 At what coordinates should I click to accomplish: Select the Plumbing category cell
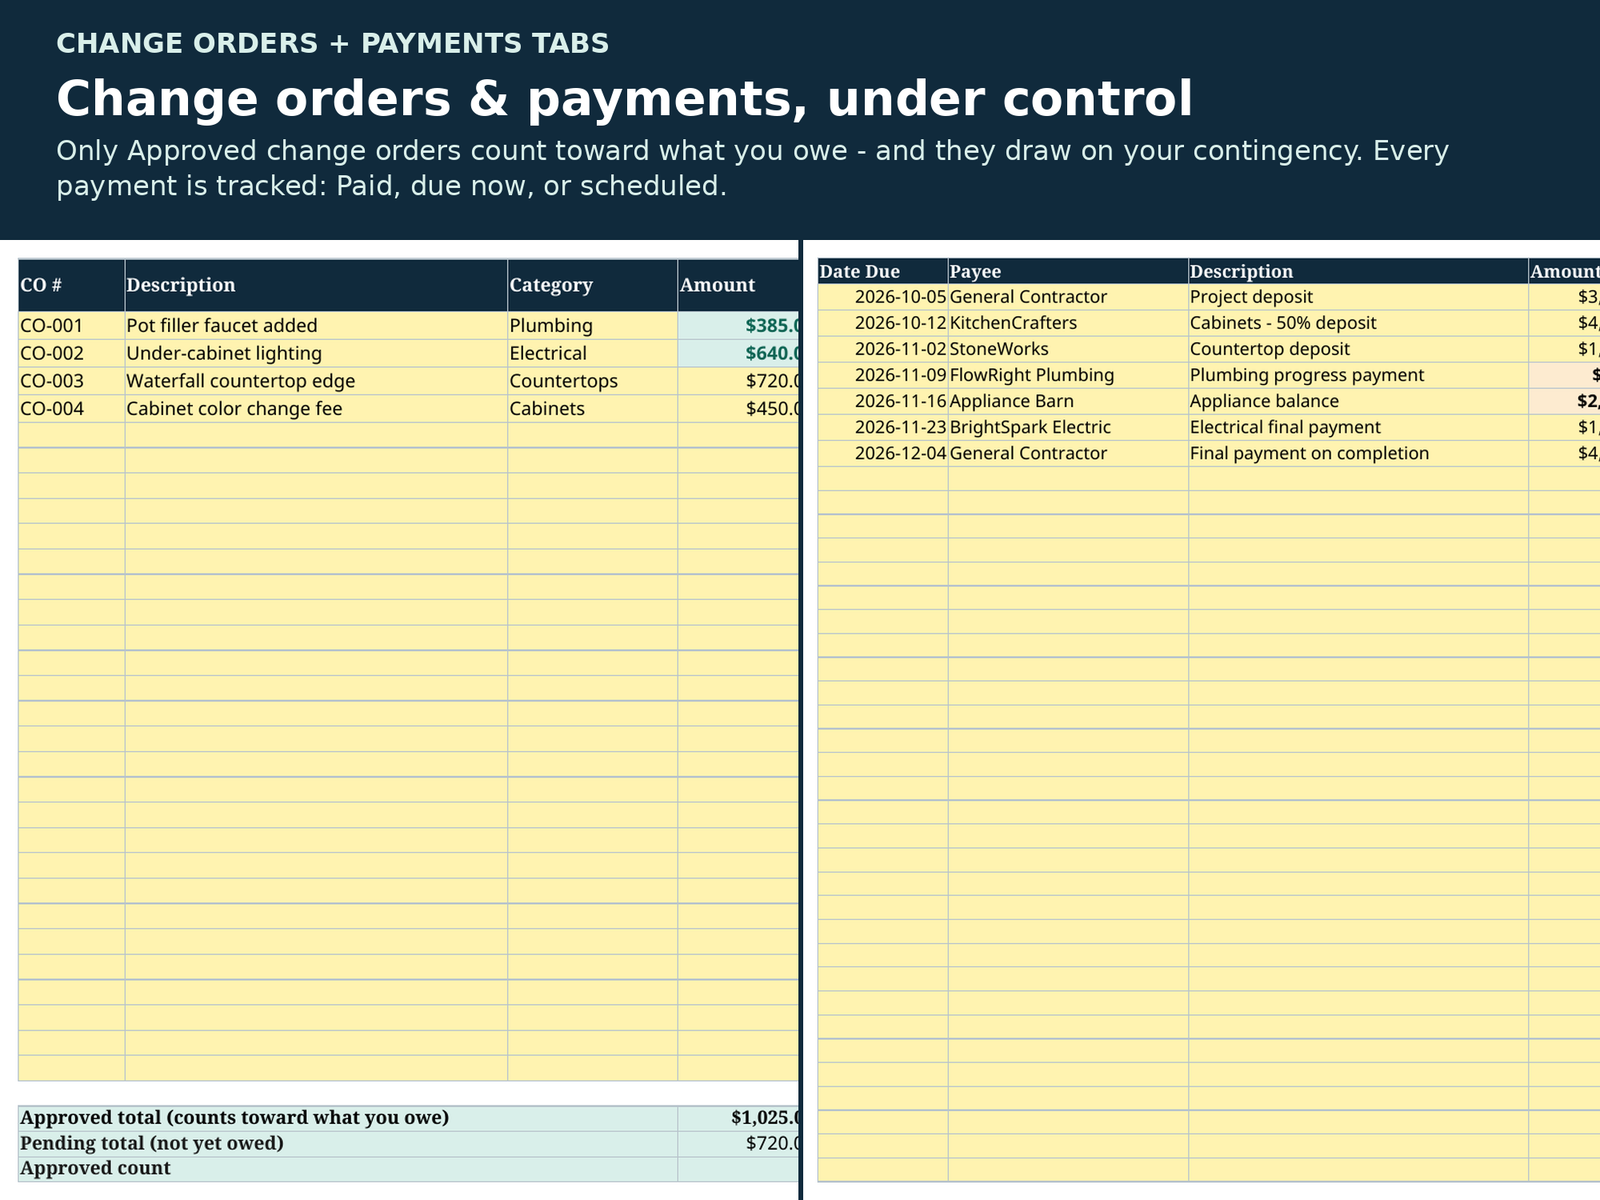pos(593,326)
